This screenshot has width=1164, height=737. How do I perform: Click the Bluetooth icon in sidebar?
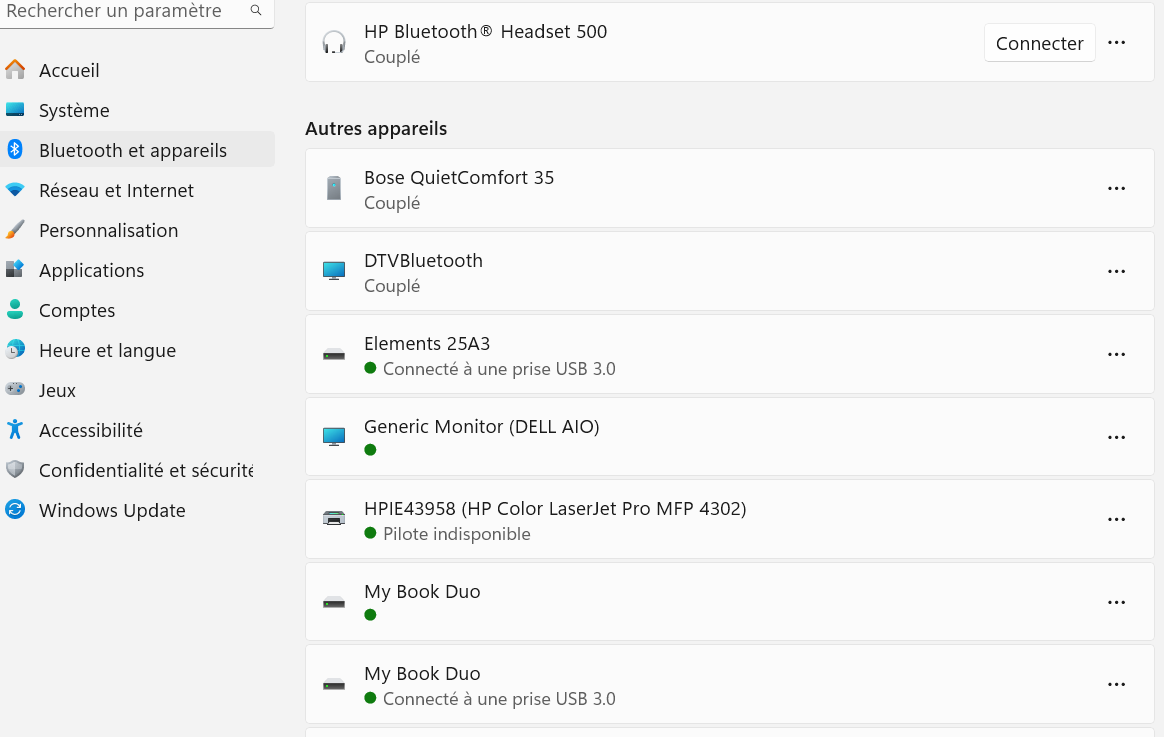click(x=15, y=149)
